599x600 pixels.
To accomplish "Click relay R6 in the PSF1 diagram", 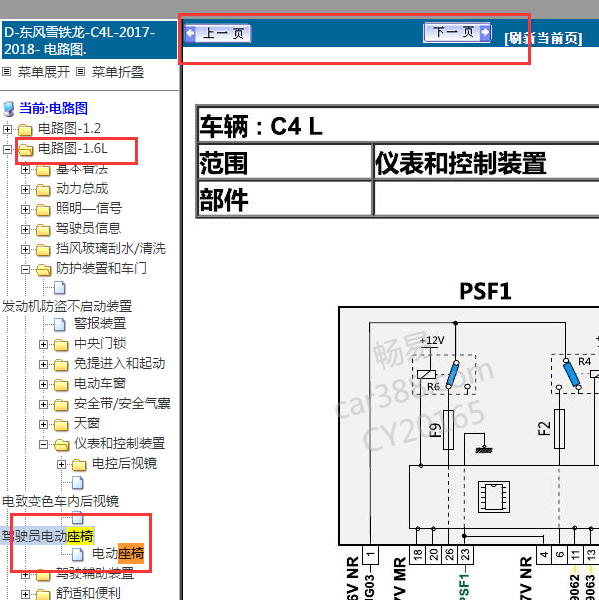I will coord(444,374).
